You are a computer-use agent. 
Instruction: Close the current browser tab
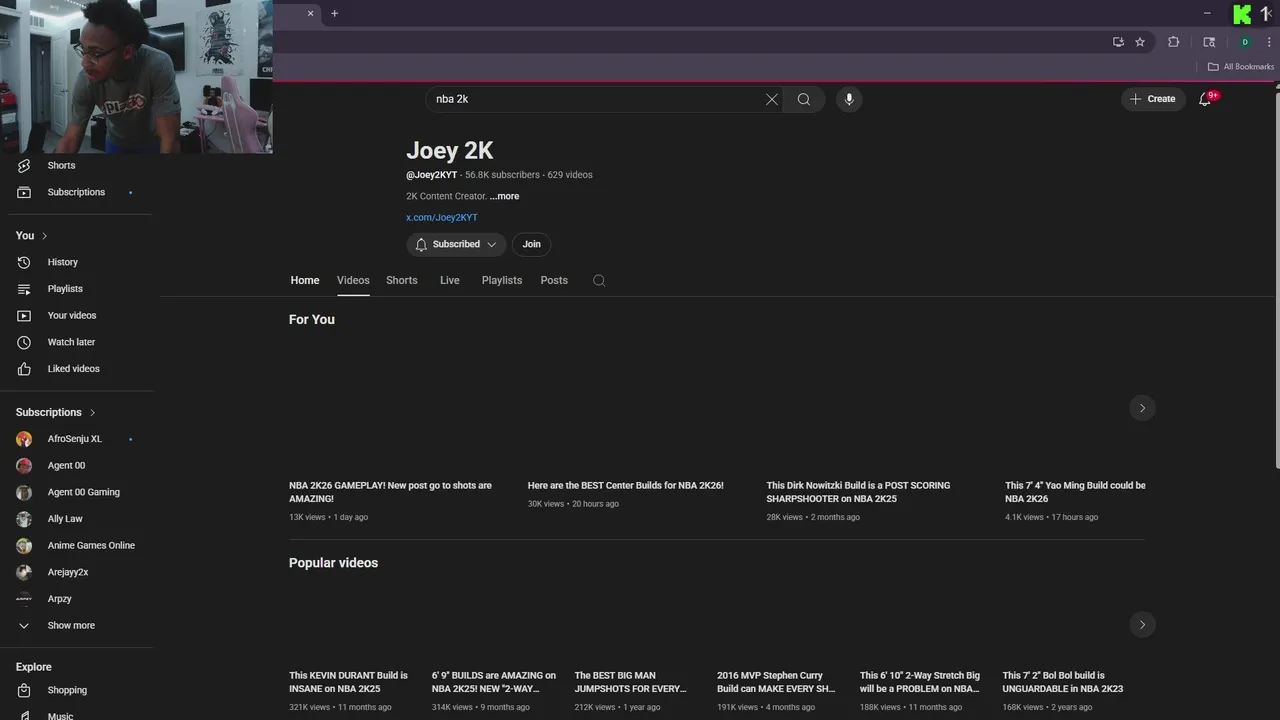tap(310, 13)
